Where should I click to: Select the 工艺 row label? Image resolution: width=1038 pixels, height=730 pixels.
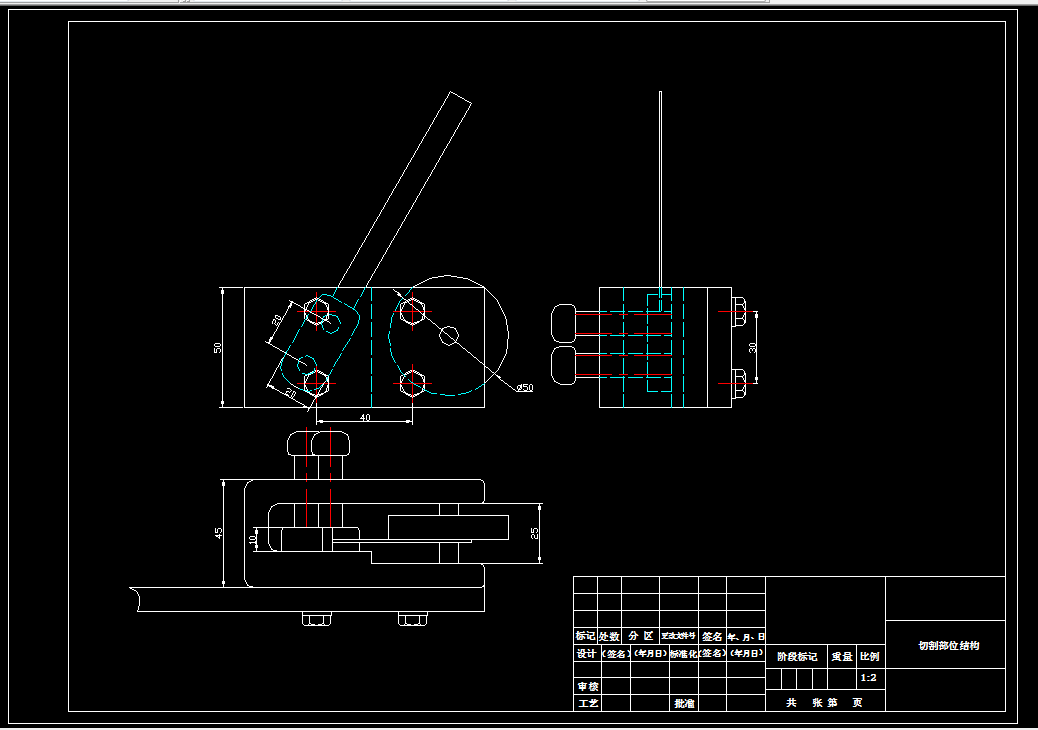[588, 703]
